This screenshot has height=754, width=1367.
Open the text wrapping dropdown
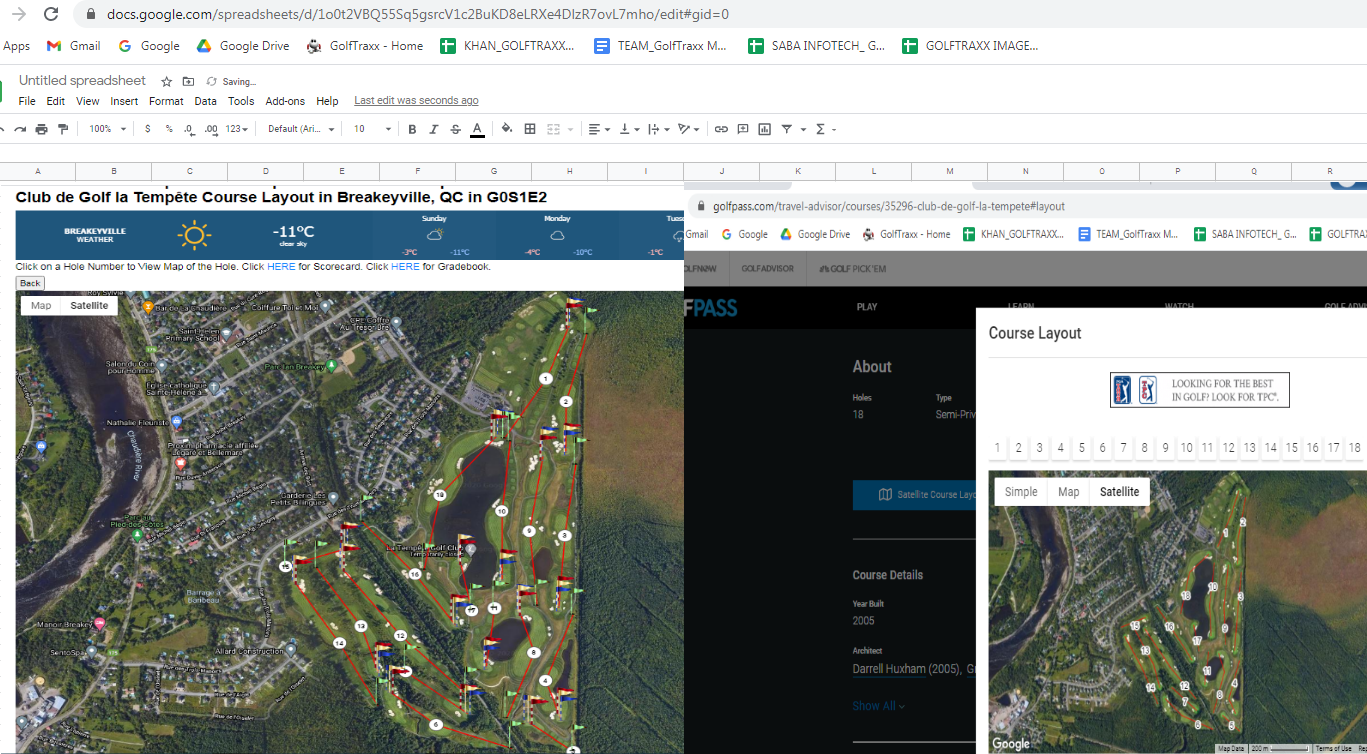pyautogui.click(x=658, y=129)
